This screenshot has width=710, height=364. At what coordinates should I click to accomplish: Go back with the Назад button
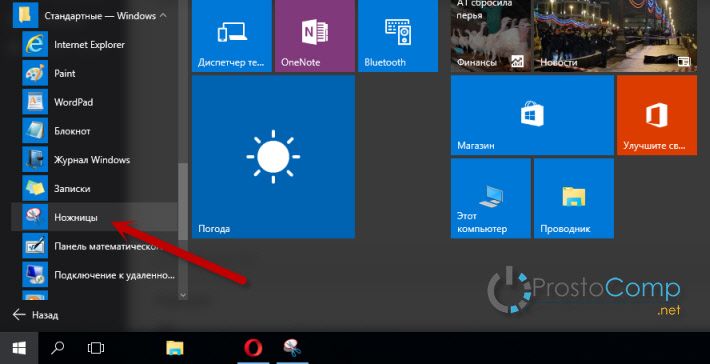click(35, 315)
